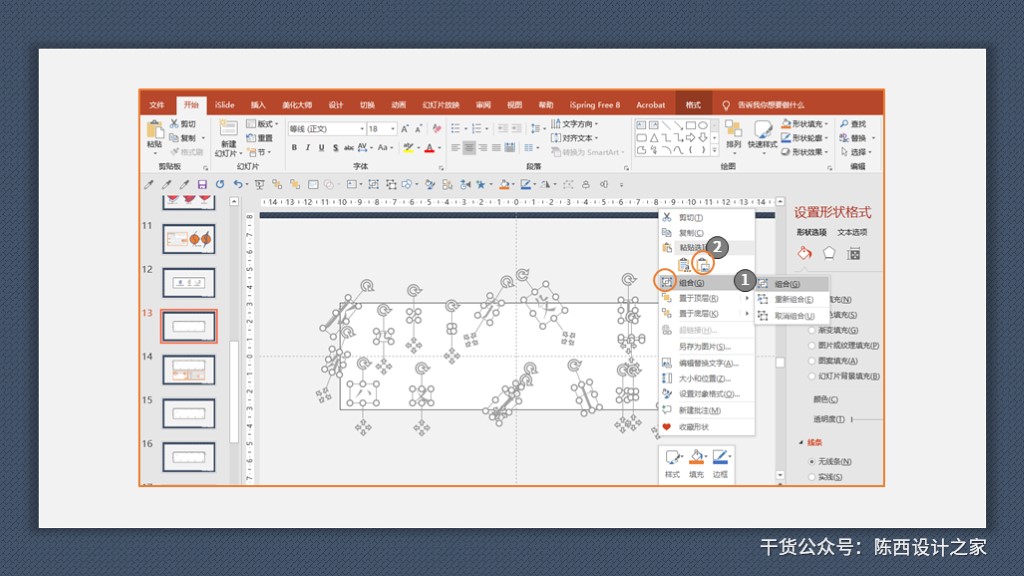
Task: Click the increase font size icon
Action: (x=405, y=129)
